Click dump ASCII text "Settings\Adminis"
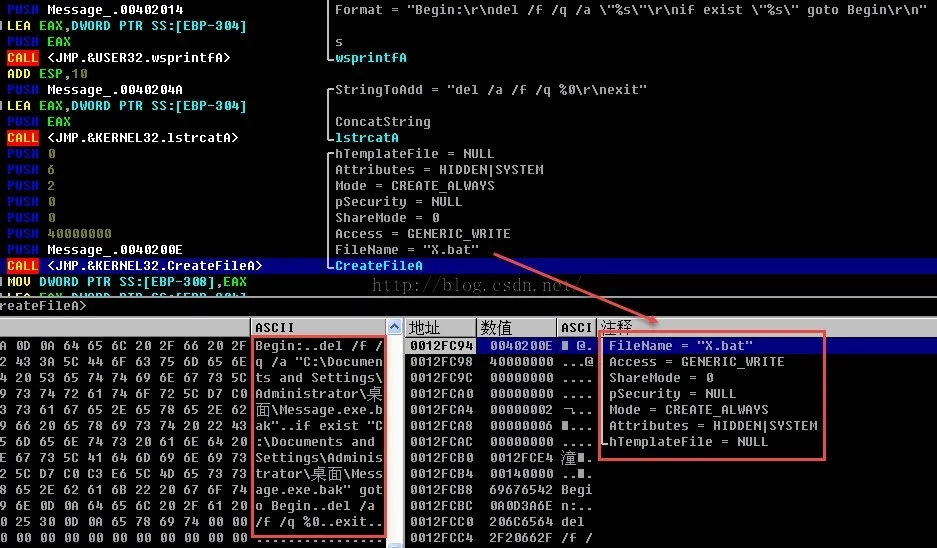This screenshot has width=937, height=548. click(x=319, y=458)
